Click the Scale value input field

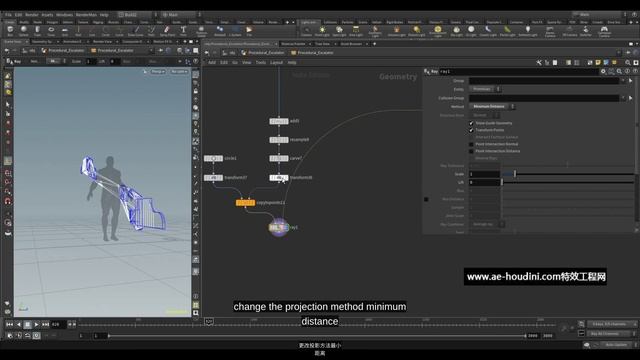tap(484, 174)
